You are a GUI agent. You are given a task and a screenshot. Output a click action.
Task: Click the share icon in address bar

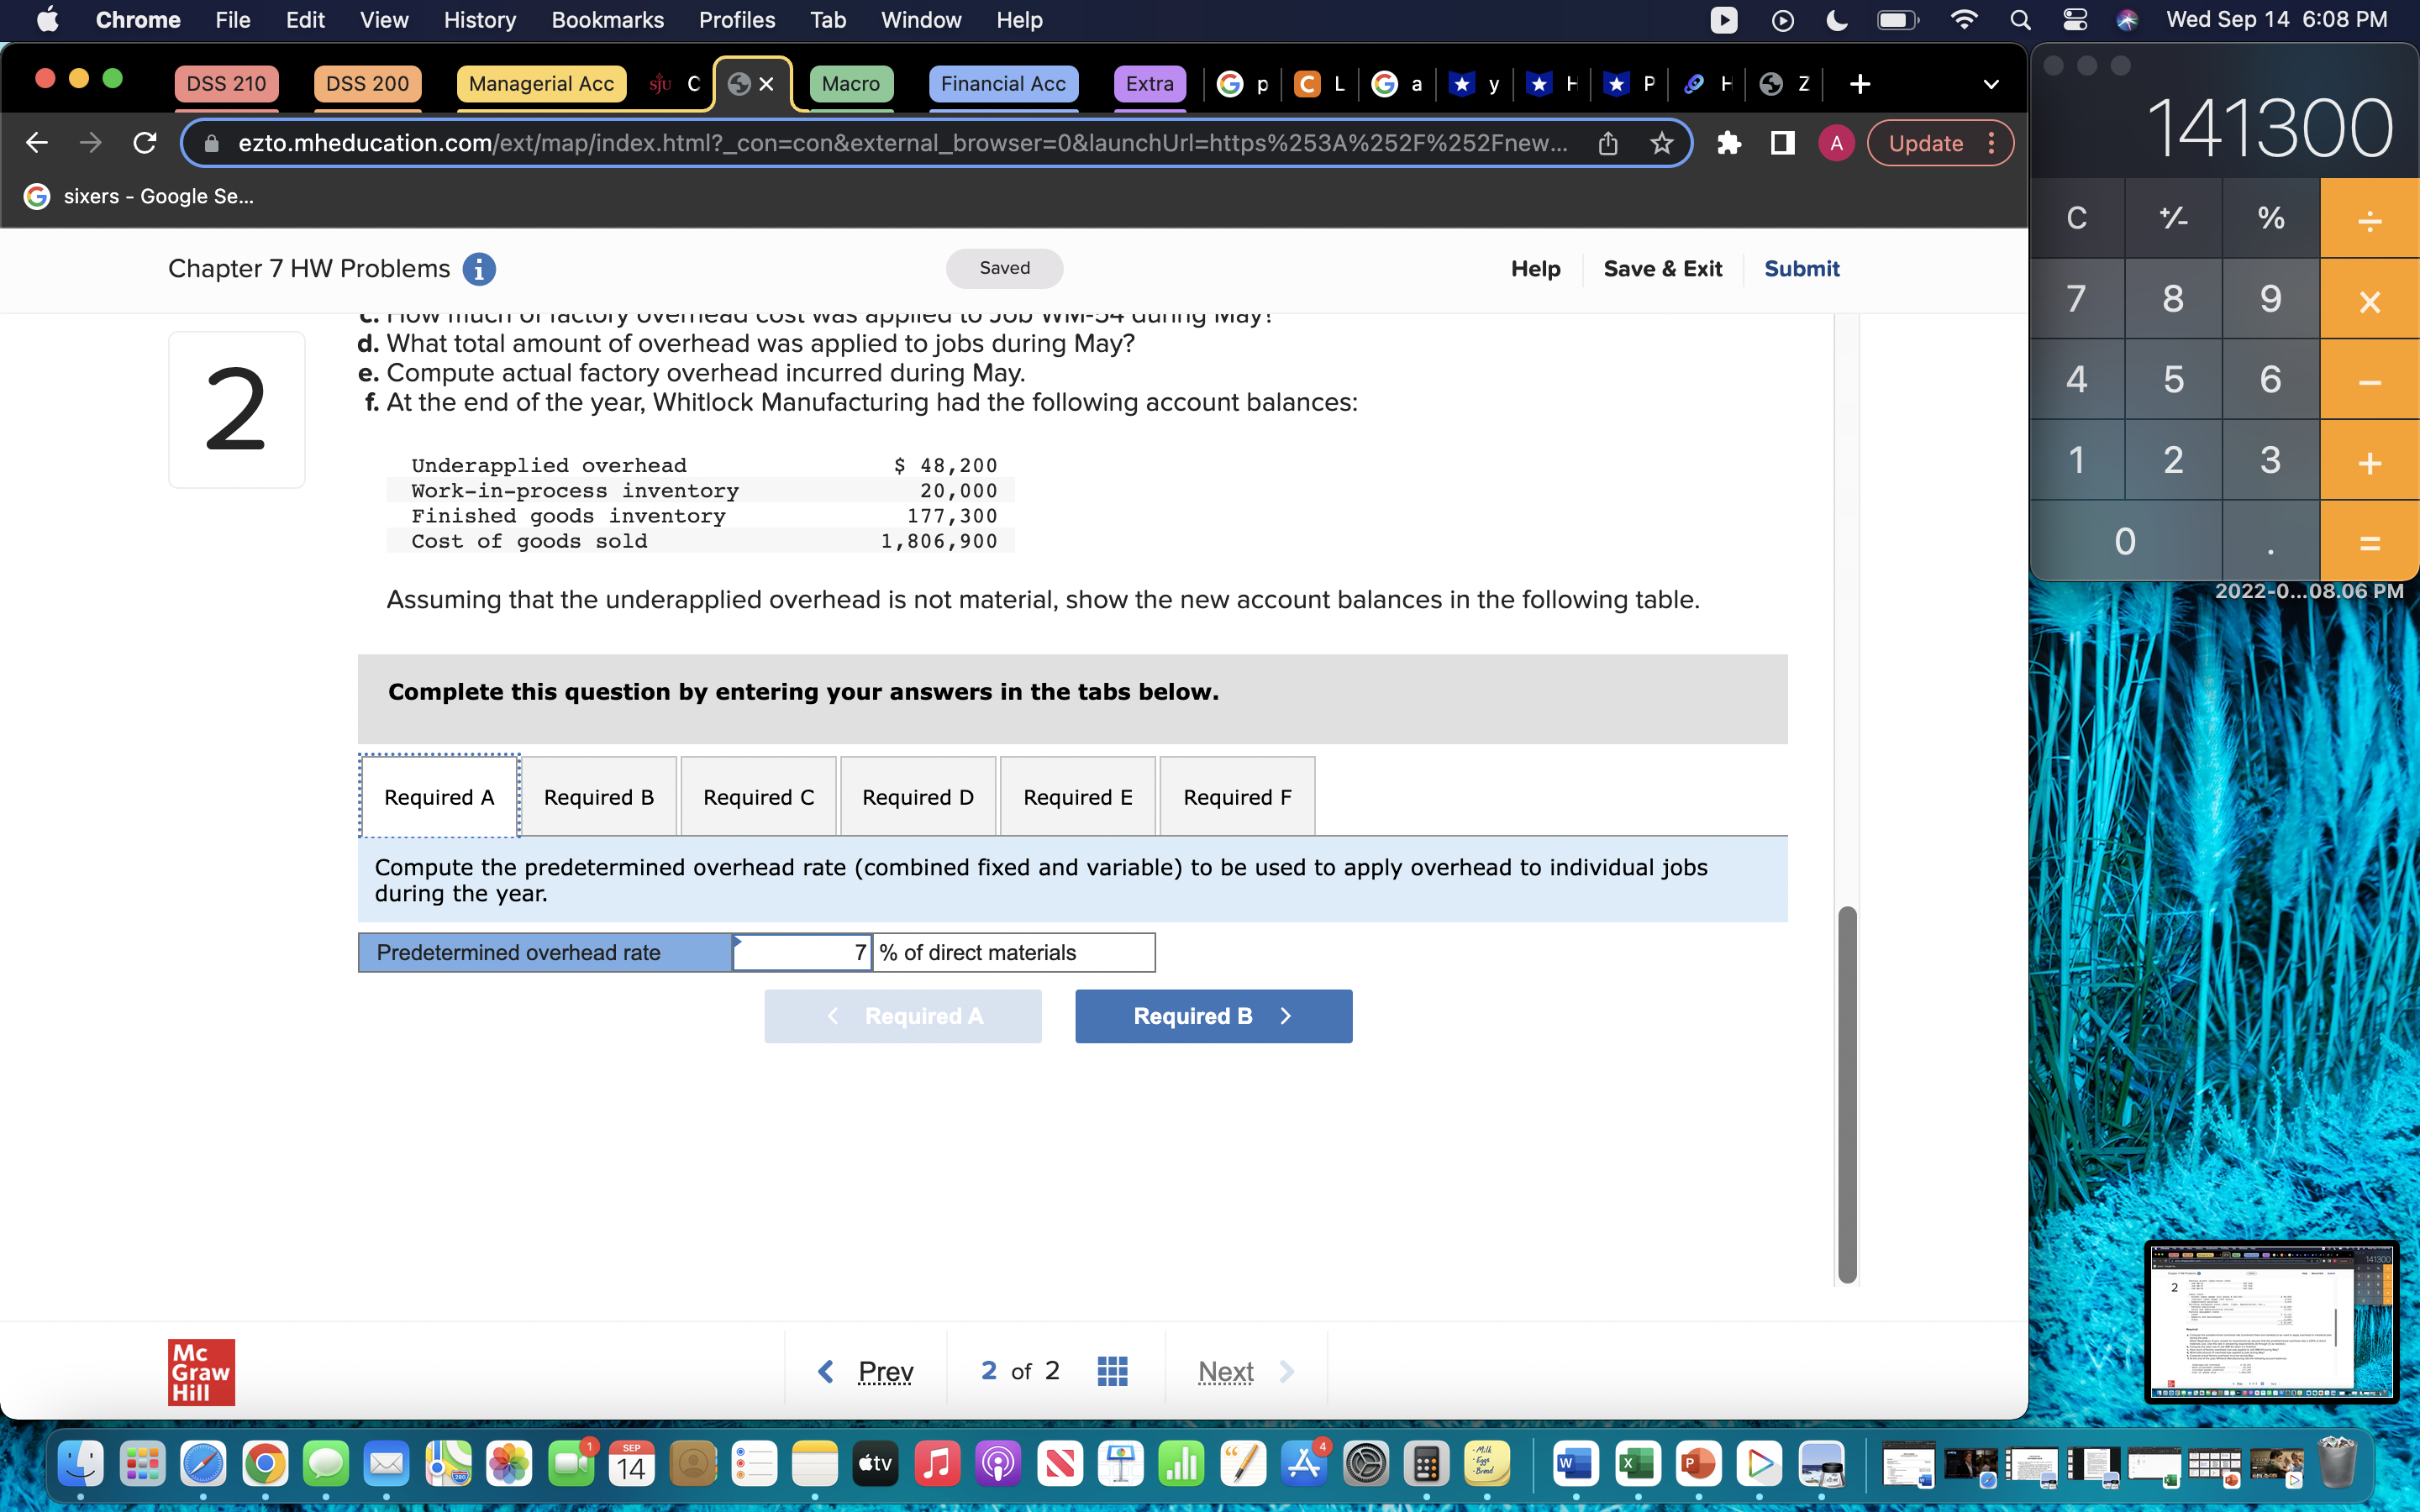pos(1608,143)
